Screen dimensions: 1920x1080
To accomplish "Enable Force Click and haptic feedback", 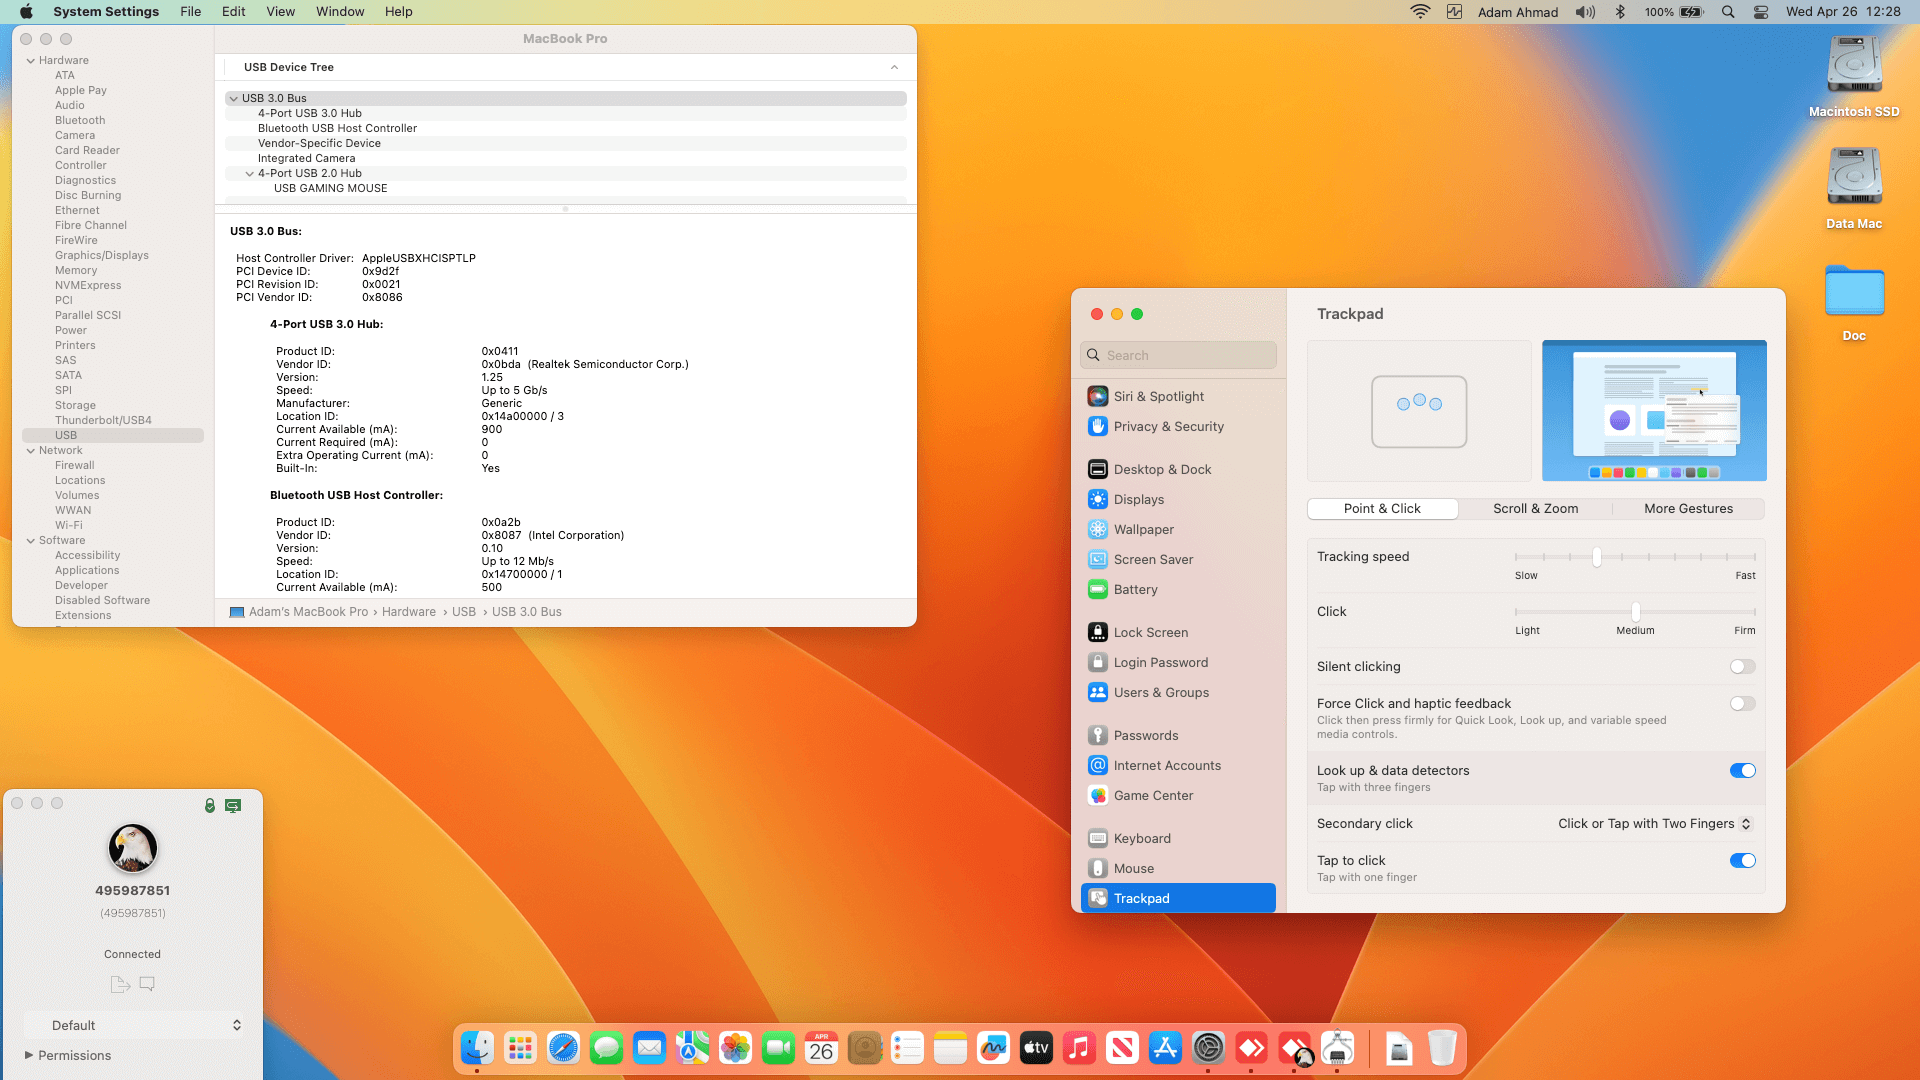I will (x=1742, y=704).
